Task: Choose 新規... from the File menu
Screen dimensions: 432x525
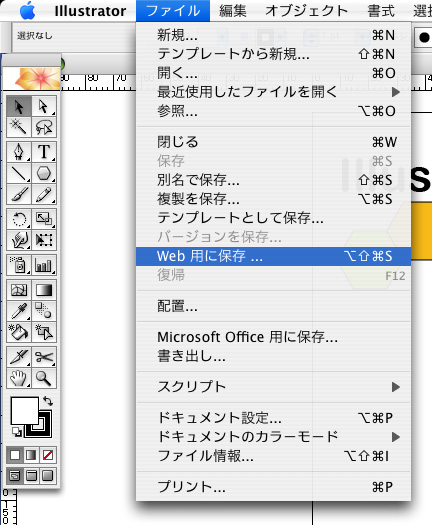Action: [x=273, y=35]
